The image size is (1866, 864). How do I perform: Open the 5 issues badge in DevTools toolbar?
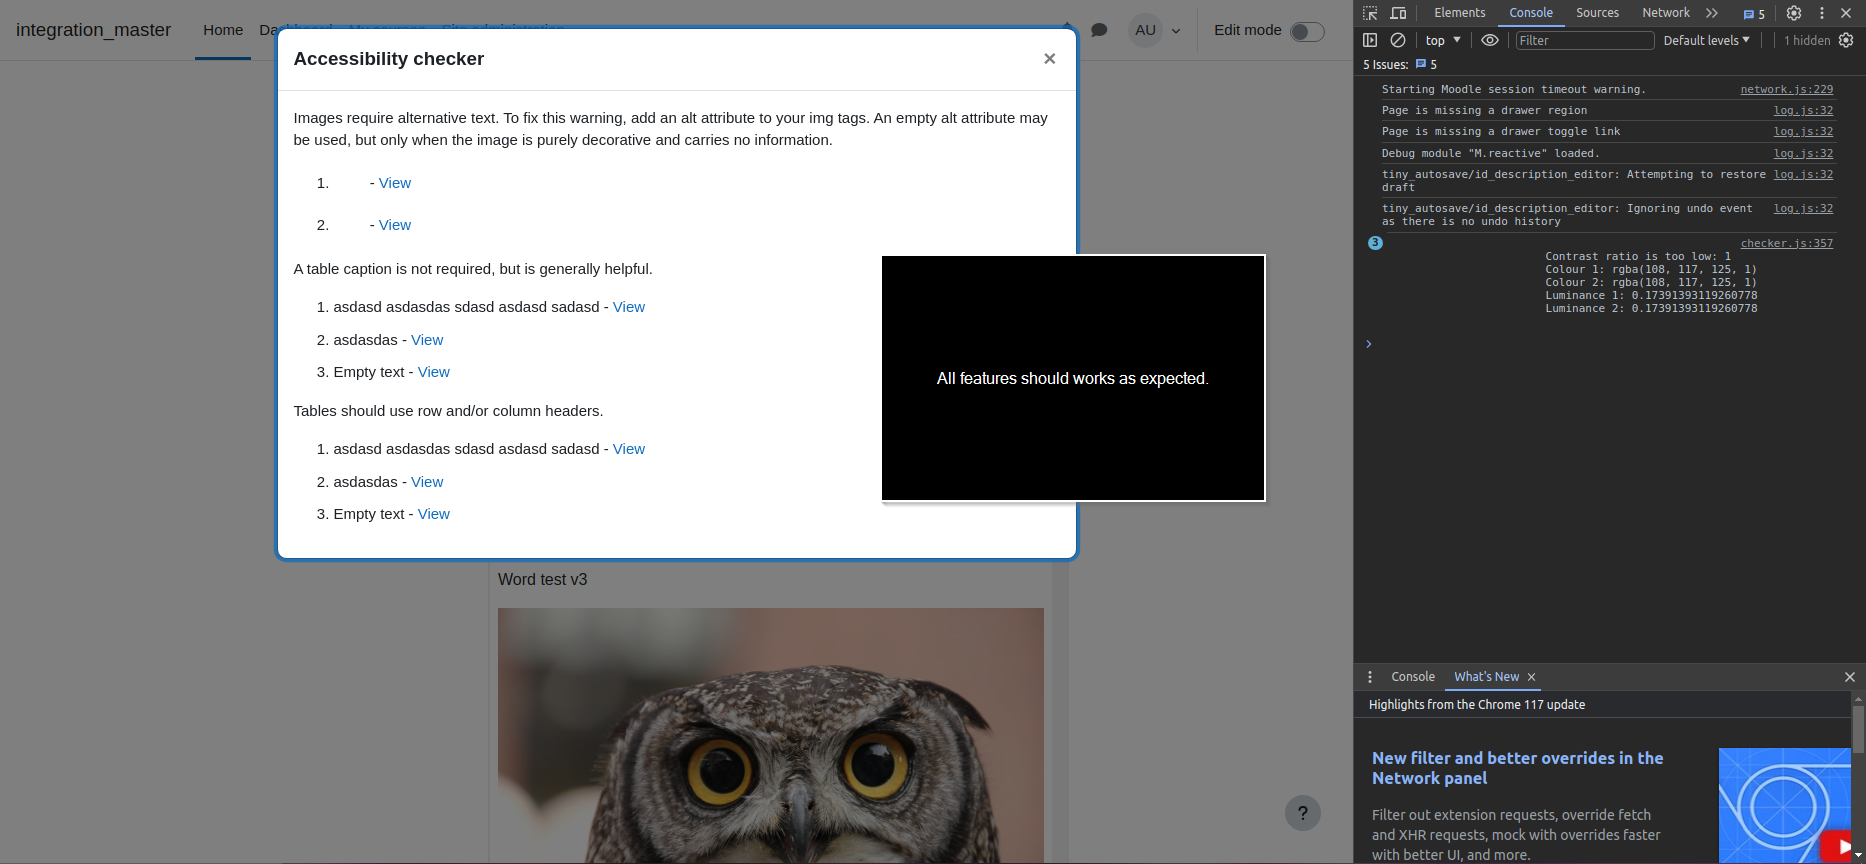[1754, 14]
